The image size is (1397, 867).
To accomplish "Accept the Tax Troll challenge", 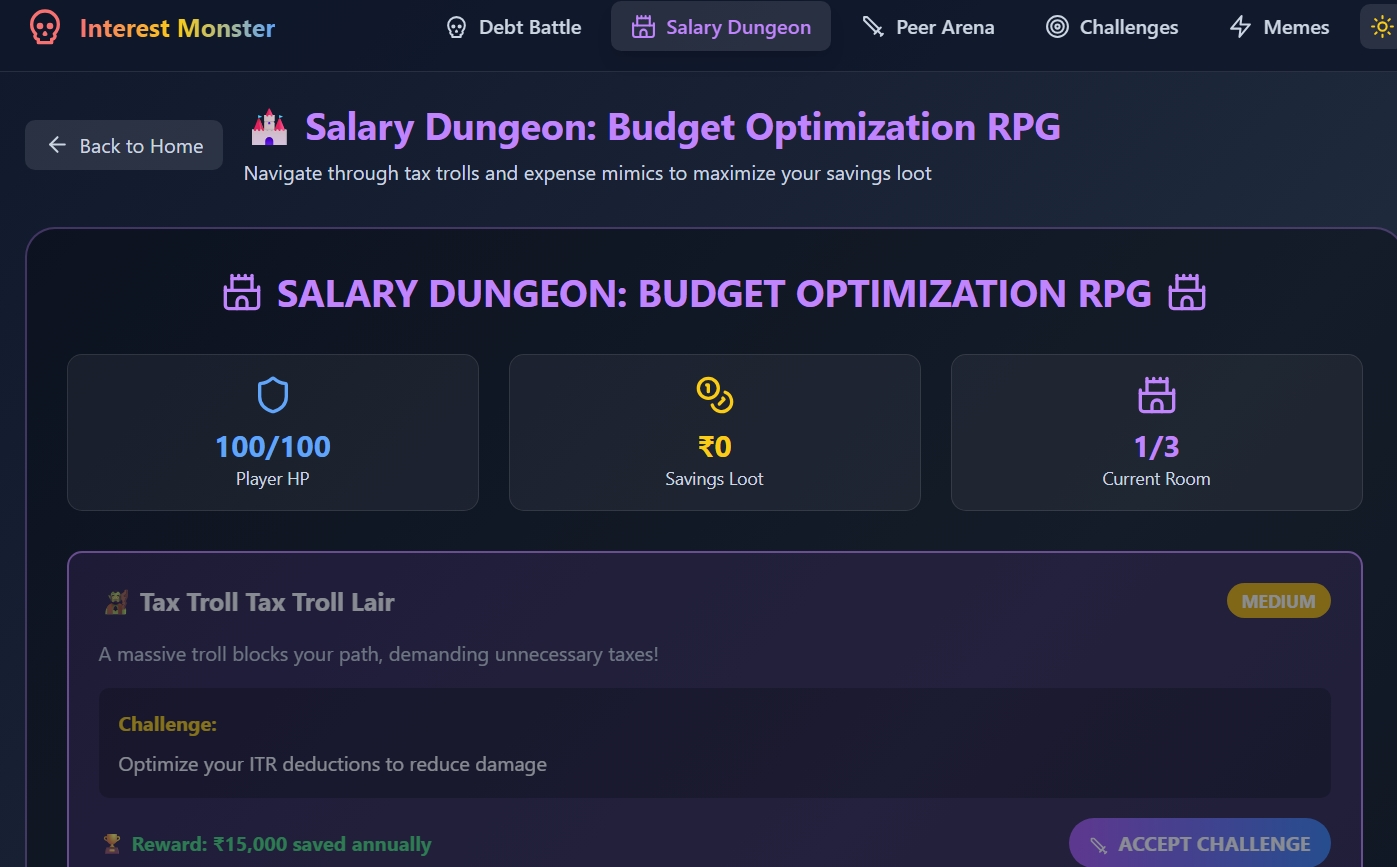I will [x=1200, y=843].
